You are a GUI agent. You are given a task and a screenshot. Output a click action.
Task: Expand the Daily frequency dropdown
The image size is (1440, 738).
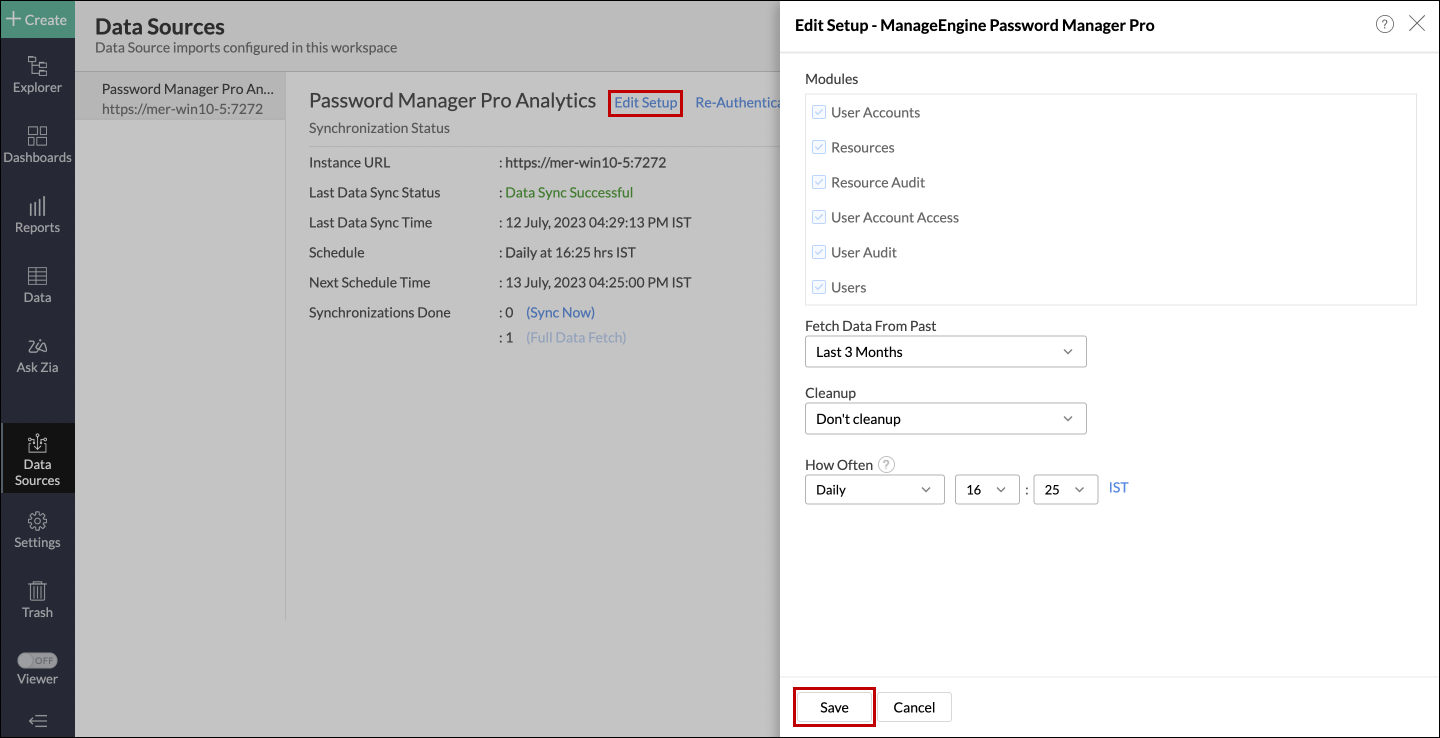click(874, 490)
